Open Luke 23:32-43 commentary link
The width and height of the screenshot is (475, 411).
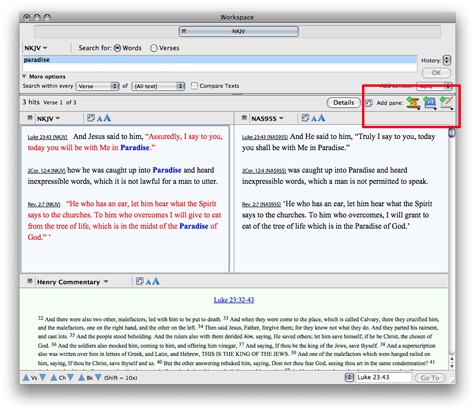(234, 300)
